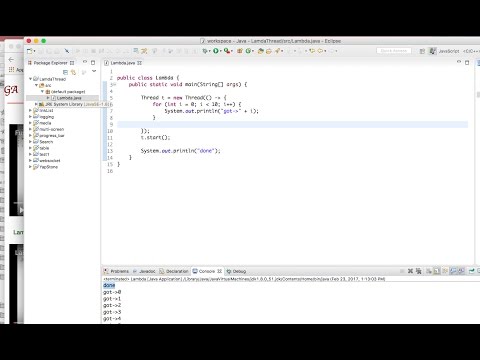480x360 pixels.
Task: Select Lambda.java in Package Explorer
Action: pos(69,98)
